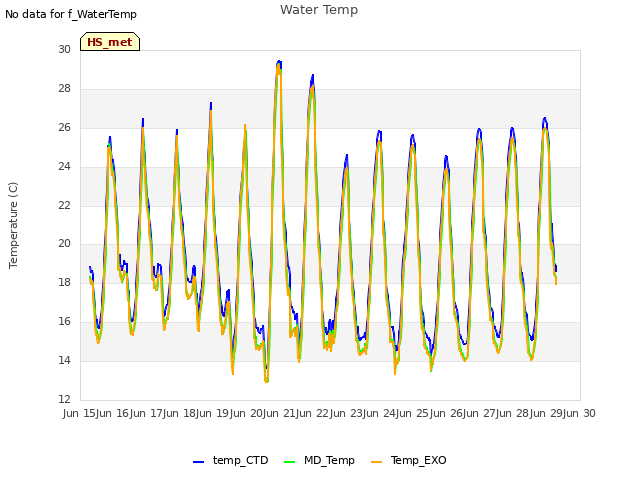The width and height of the screenshot is (640, 480).
Task: Click the Jun 16 x-axis label
Action: pyautogui.click(x=114, y=413)
